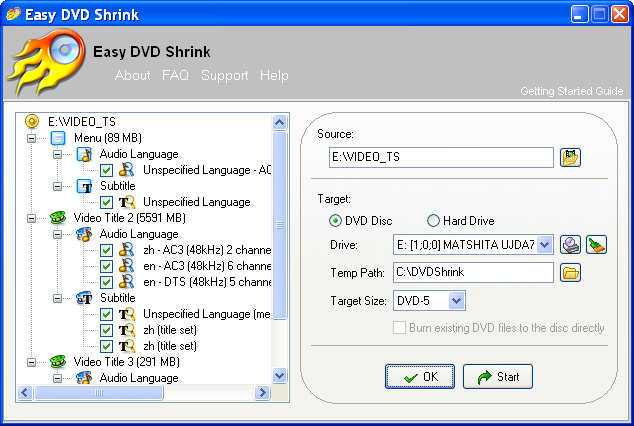
Task: Open the About menu
Action: tap(132, 75)
